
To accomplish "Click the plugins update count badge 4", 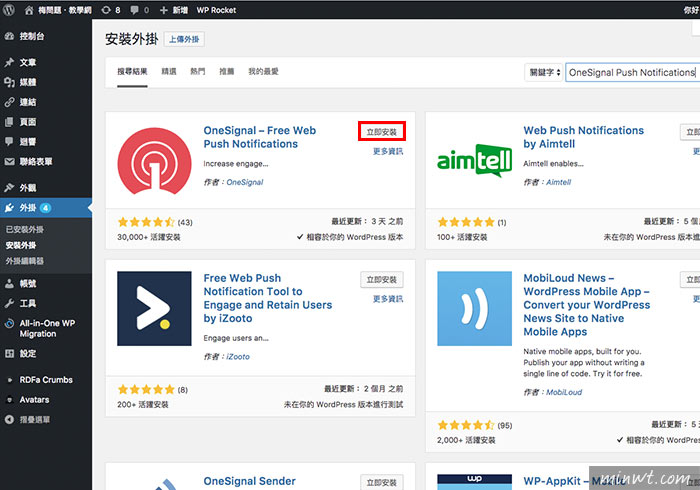I will [x=46, y=208].
